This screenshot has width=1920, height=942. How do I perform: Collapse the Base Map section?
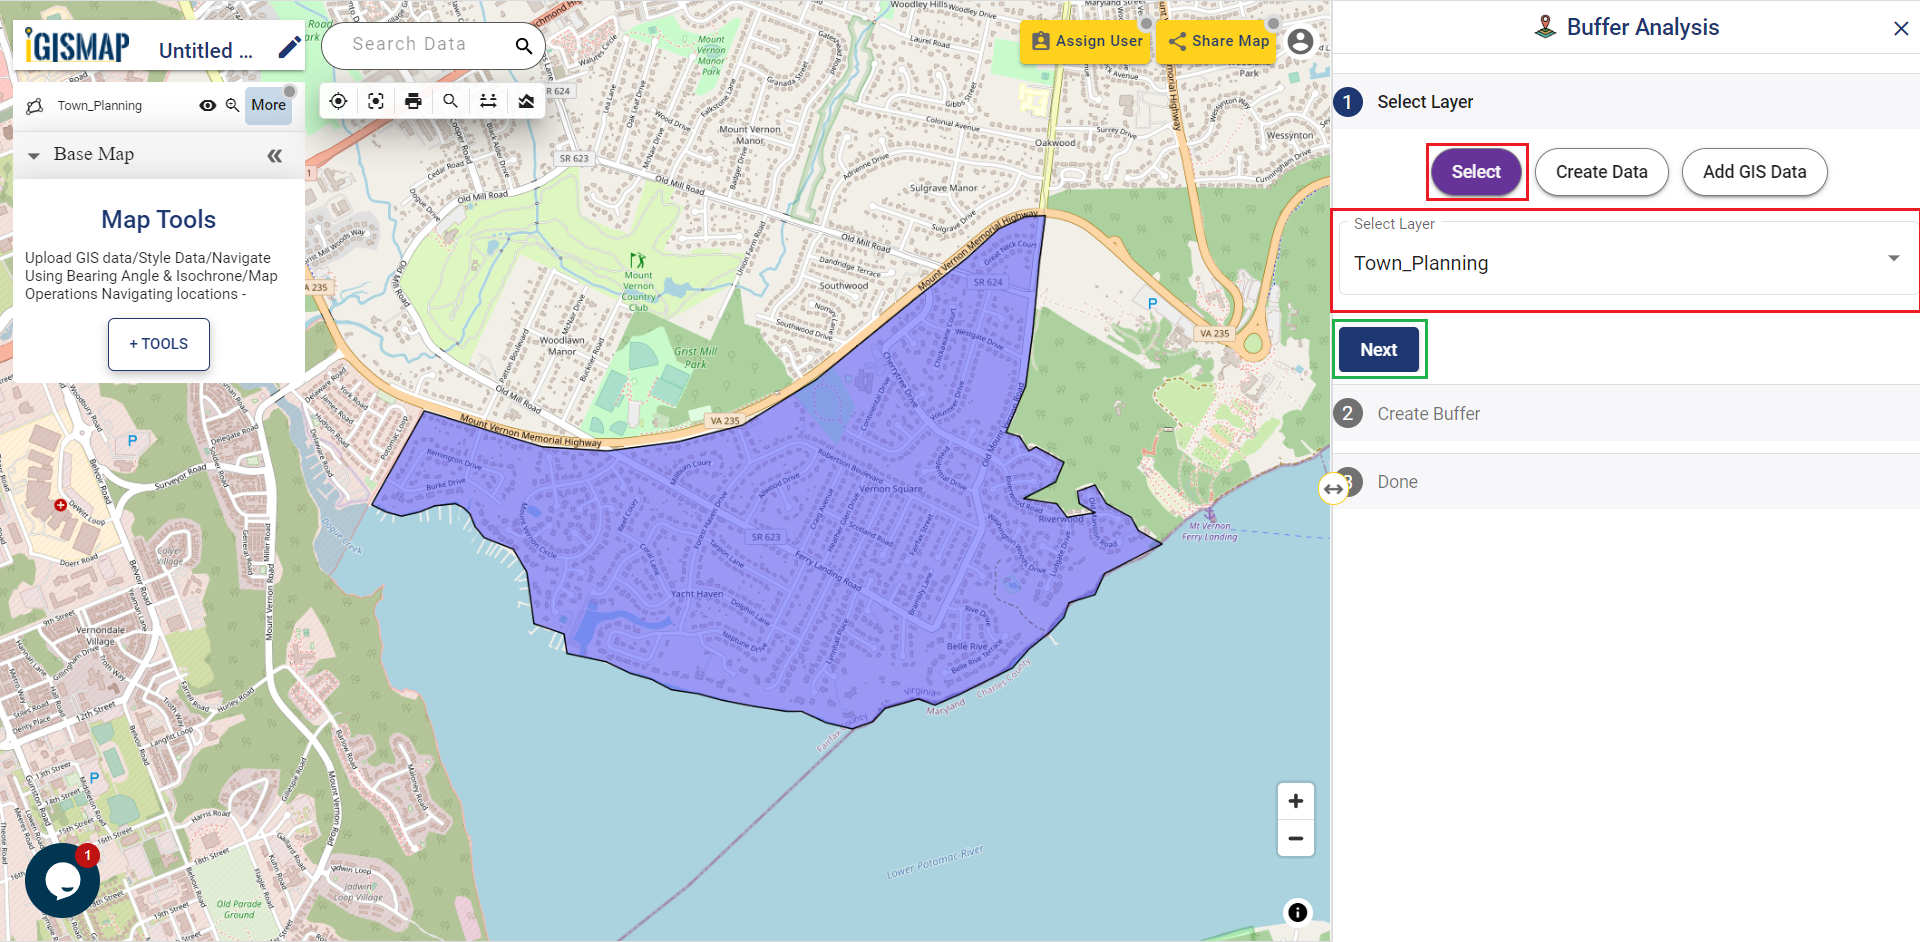34,154
